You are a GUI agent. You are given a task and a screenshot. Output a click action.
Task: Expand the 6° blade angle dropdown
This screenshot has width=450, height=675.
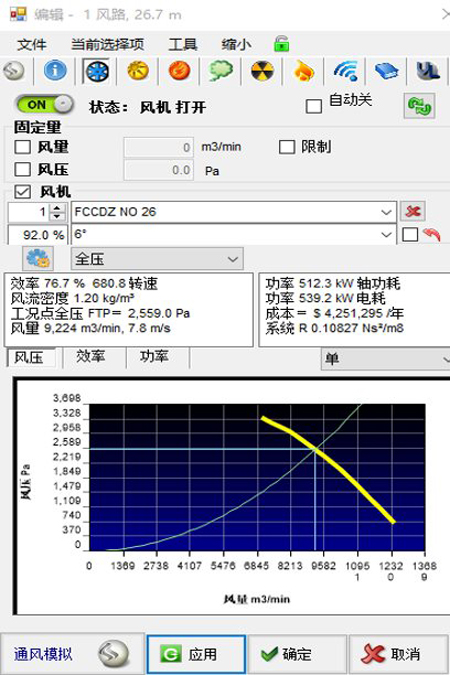(234, 235)
